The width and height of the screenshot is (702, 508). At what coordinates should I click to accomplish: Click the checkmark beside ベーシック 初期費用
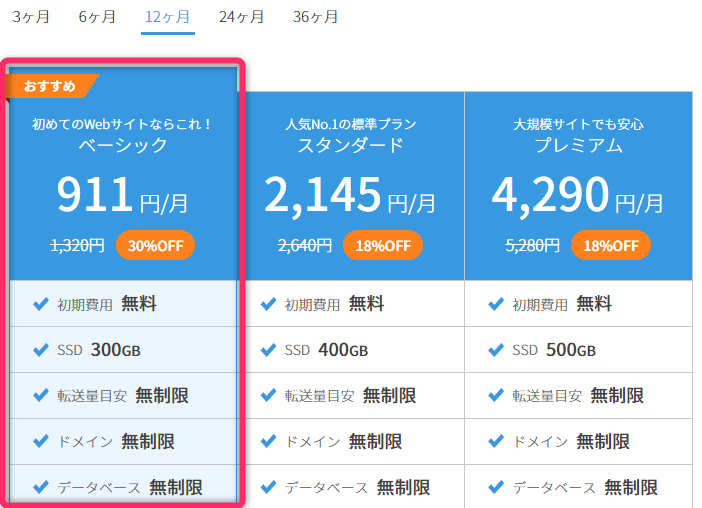[x=41, y=304]
